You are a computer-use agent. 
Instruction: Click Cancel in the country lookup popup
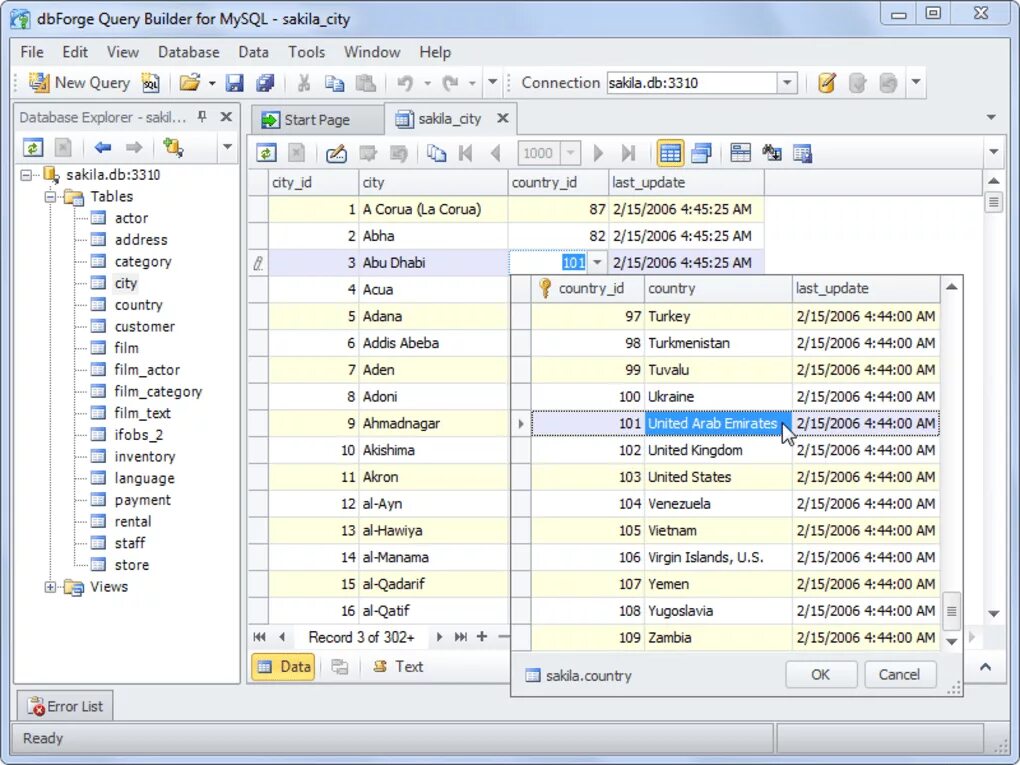899,675
